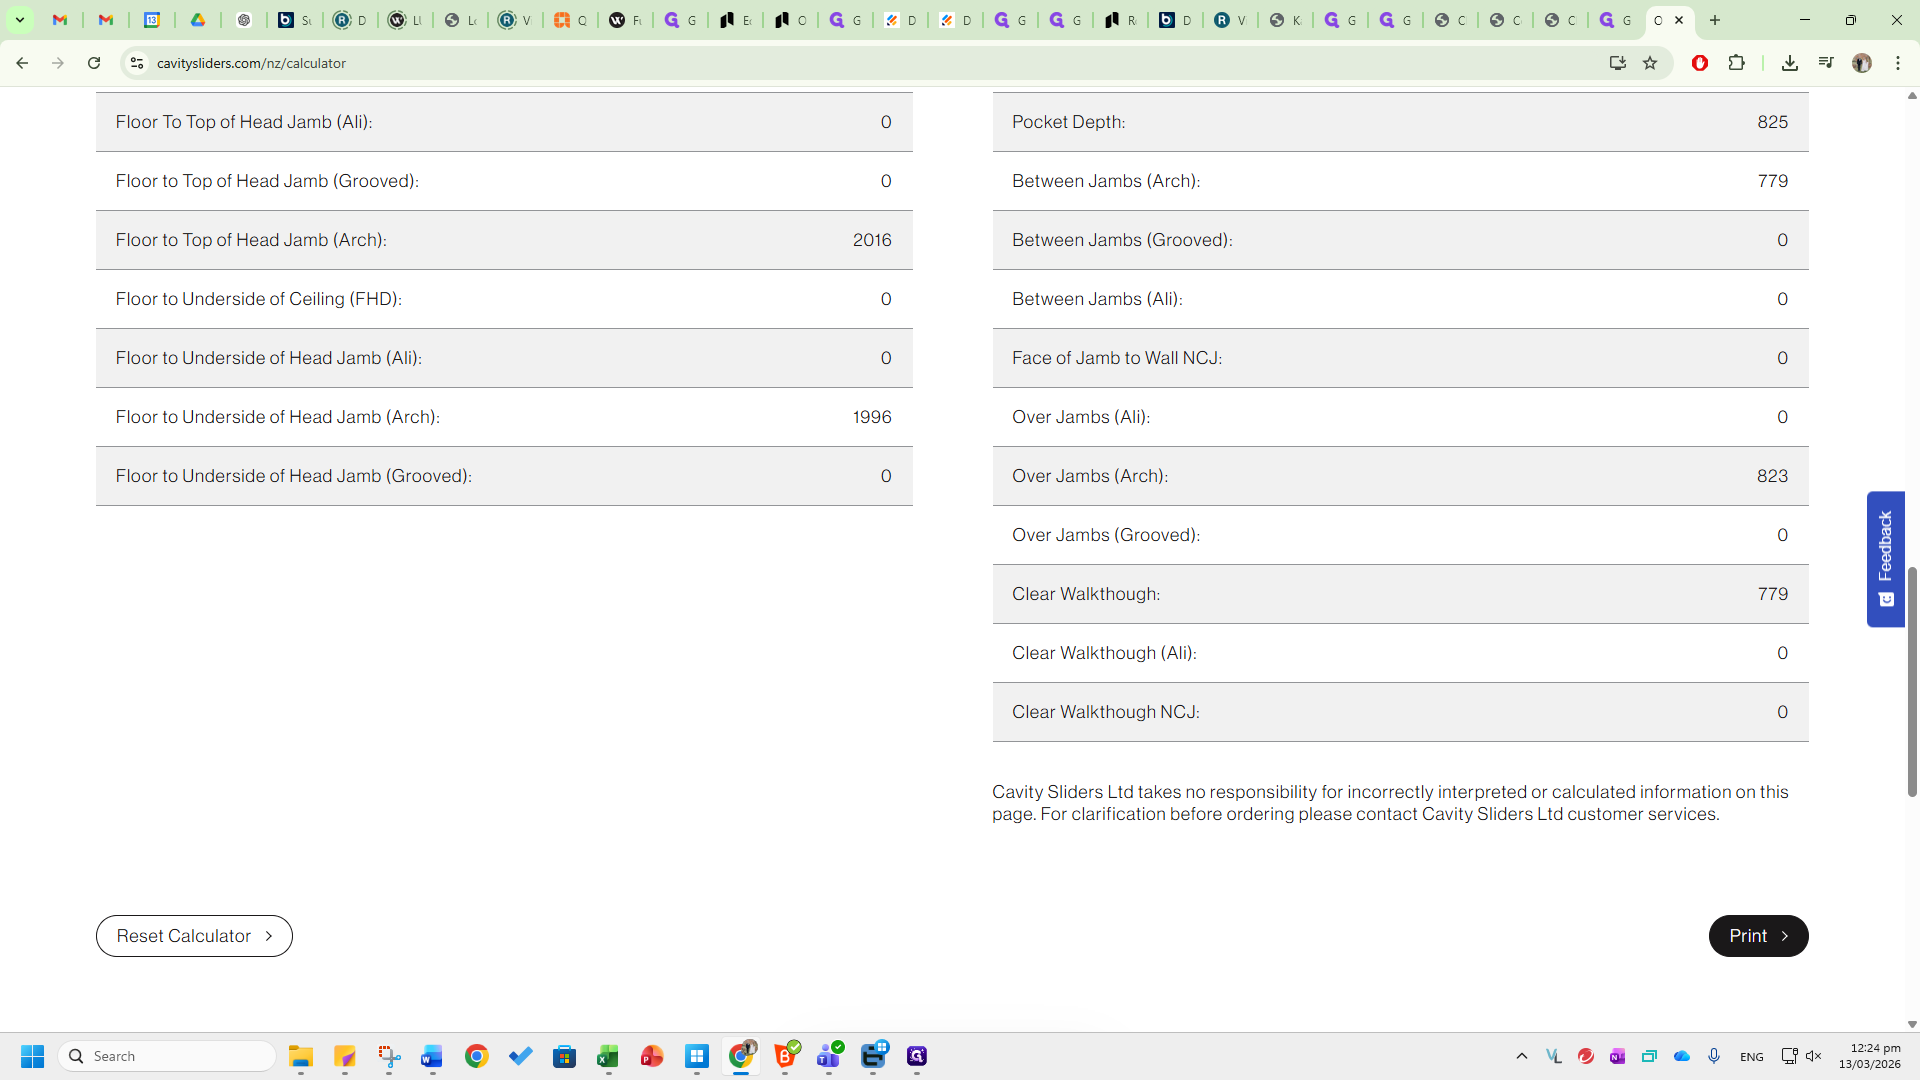
Task: Click the install app icon in address bar
Action: tap(1617, 63)
